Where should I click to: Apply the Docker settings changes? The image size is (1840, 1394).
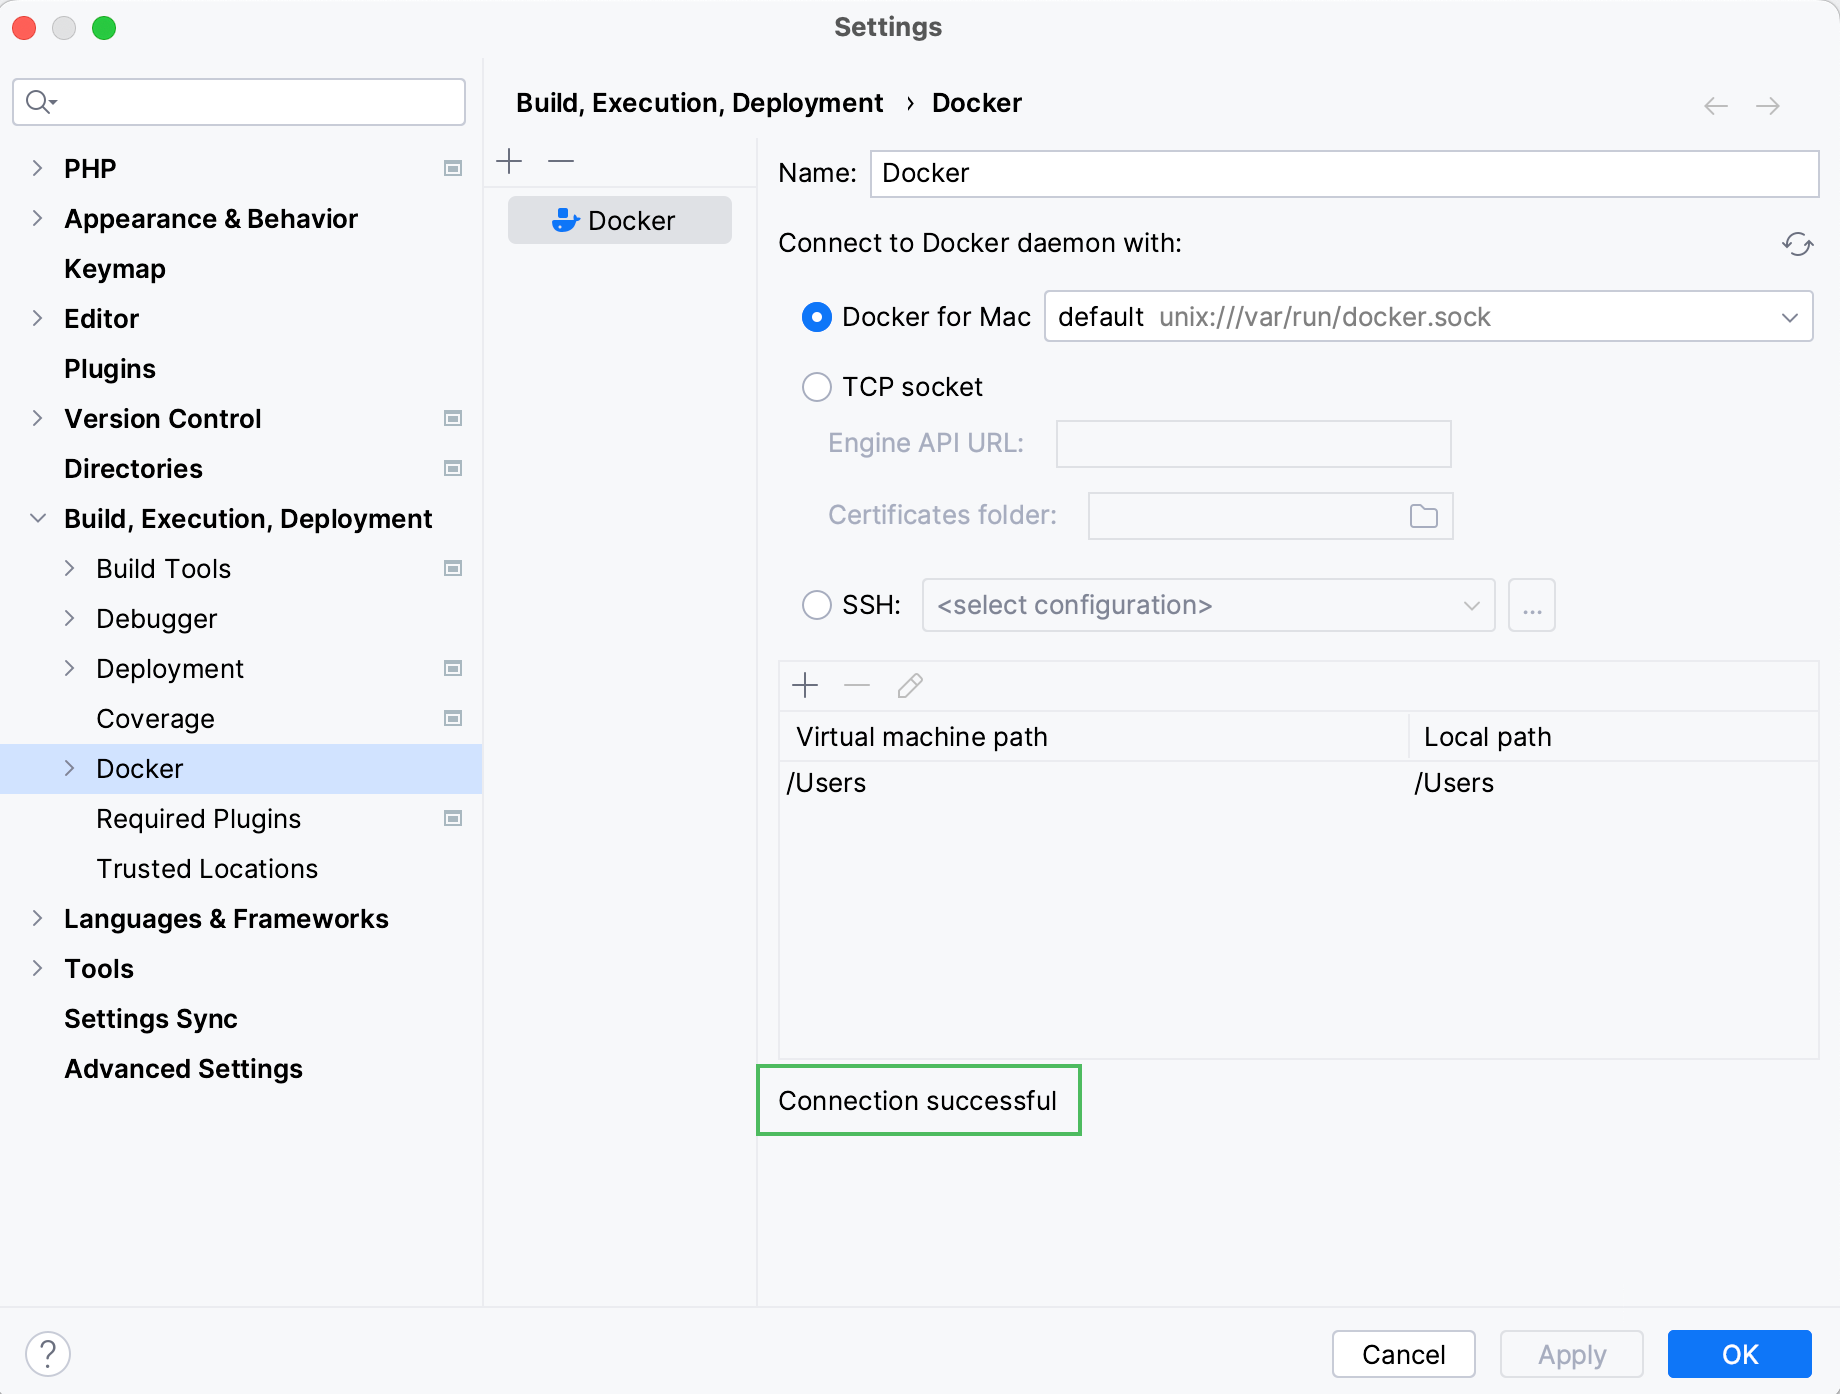(1570, 1354)
